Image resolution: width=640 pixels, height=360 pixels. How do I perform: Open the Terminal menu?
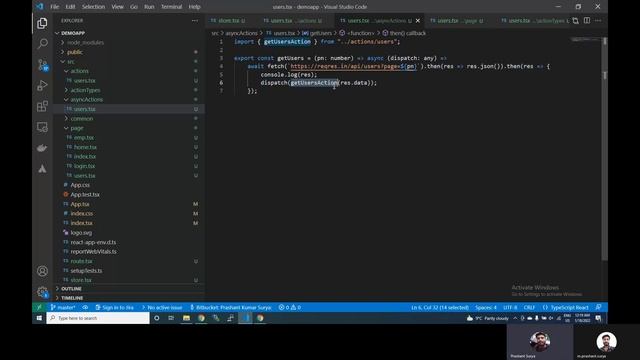tap(171, 7)
